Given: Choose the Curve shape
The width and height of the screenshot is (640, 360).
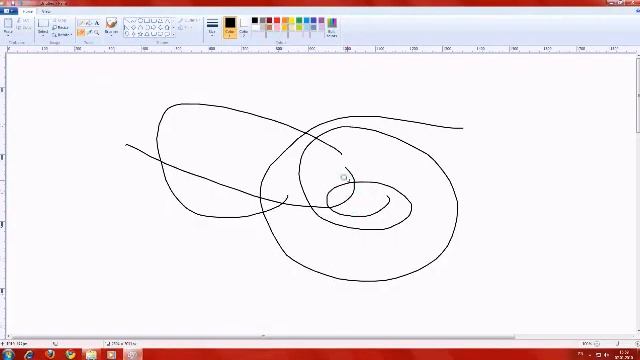Looking at the screenshot, I should [133, 21].
